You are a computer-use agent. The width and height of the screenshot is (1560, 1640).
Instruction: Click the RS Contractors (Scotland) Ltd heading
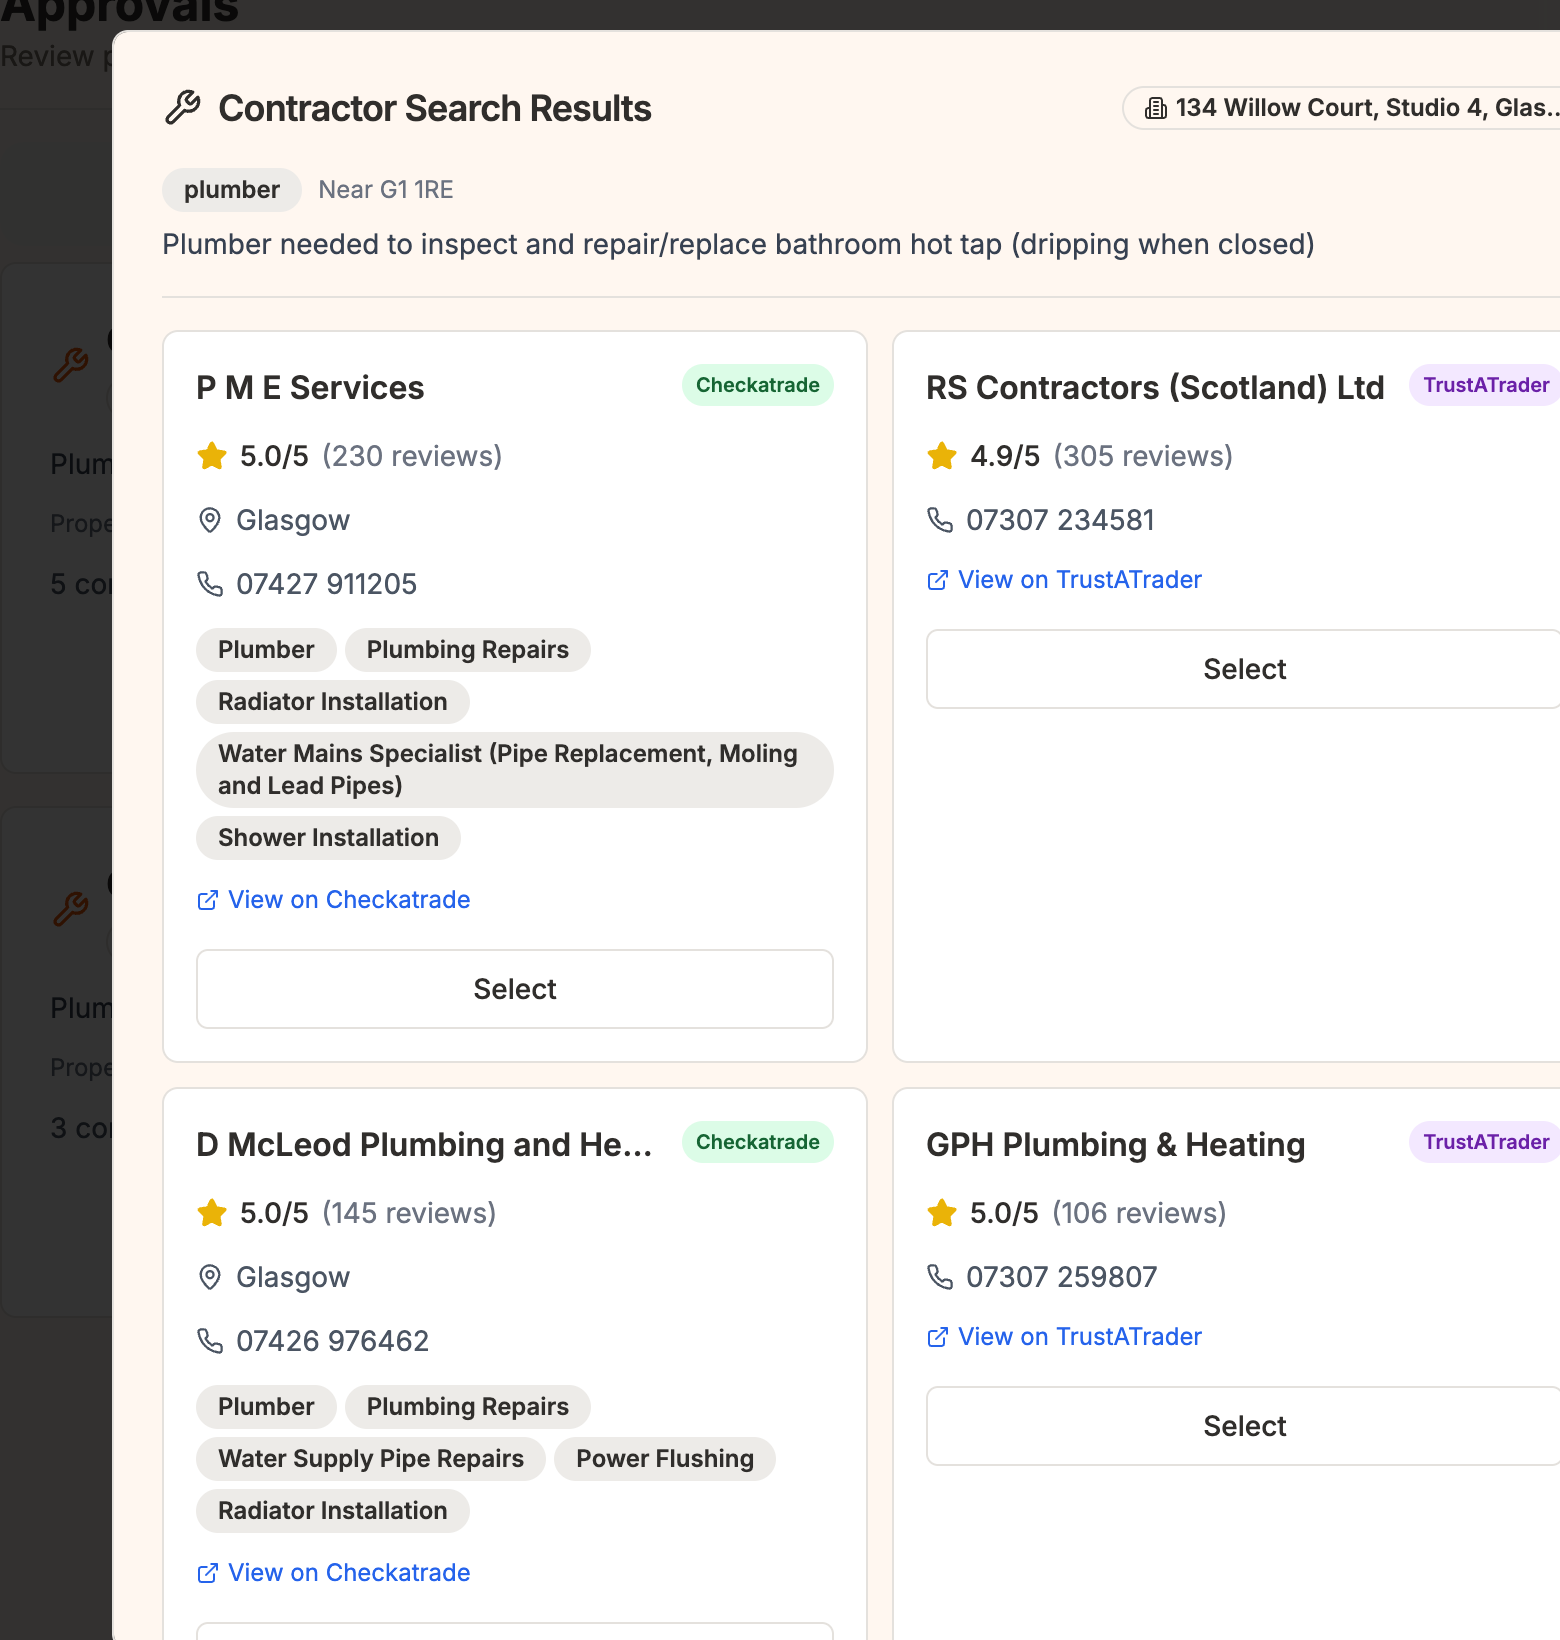1155,388
